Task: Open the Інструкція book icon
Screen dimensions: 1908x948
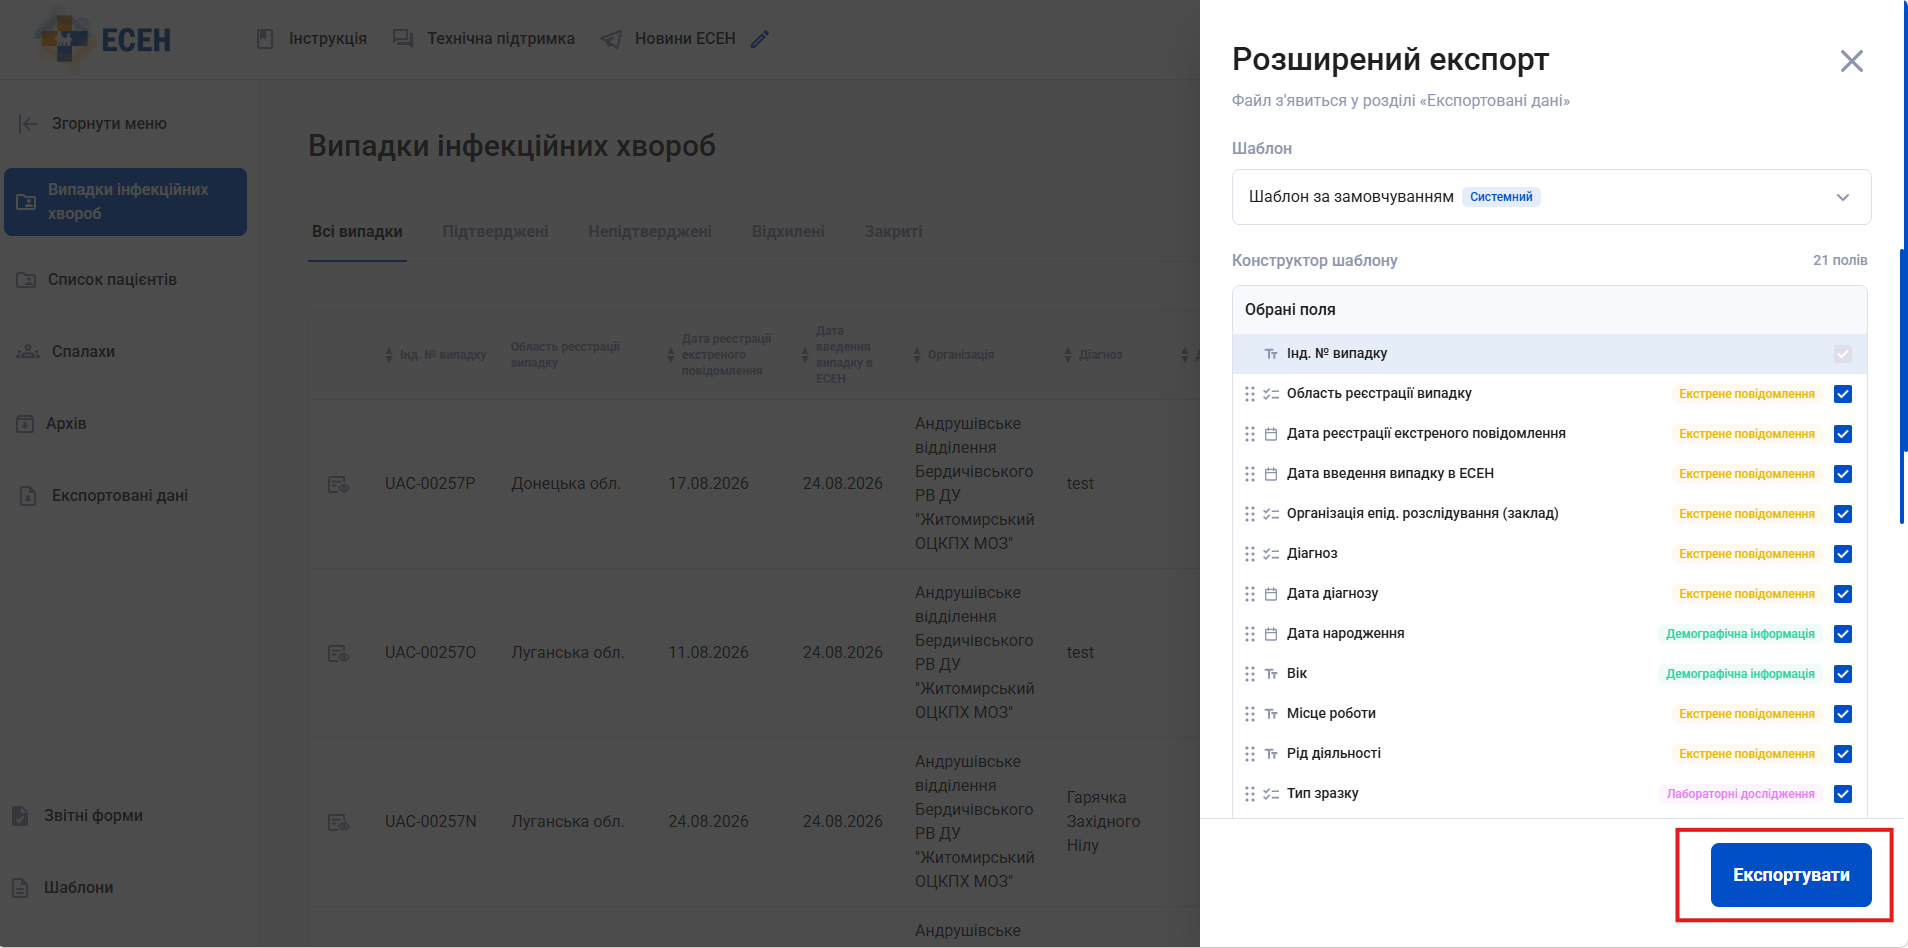Action: point(265,39)
